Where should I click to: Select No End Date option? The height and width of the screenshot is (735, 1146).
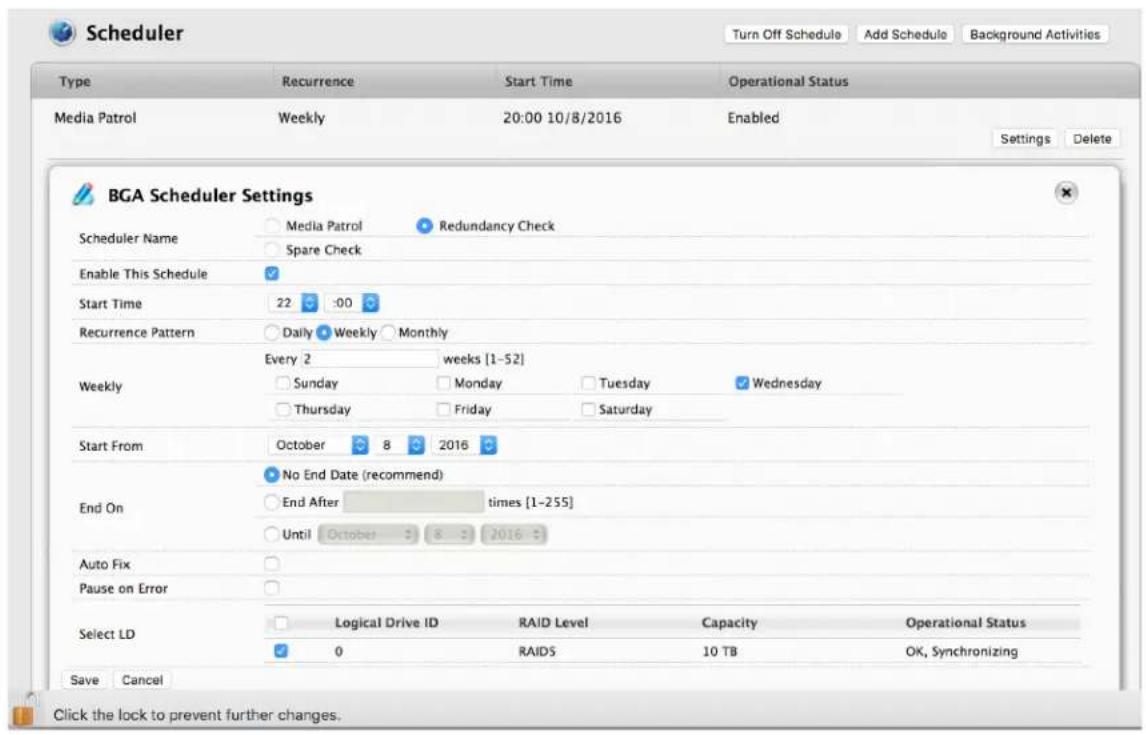coord(272,475)
